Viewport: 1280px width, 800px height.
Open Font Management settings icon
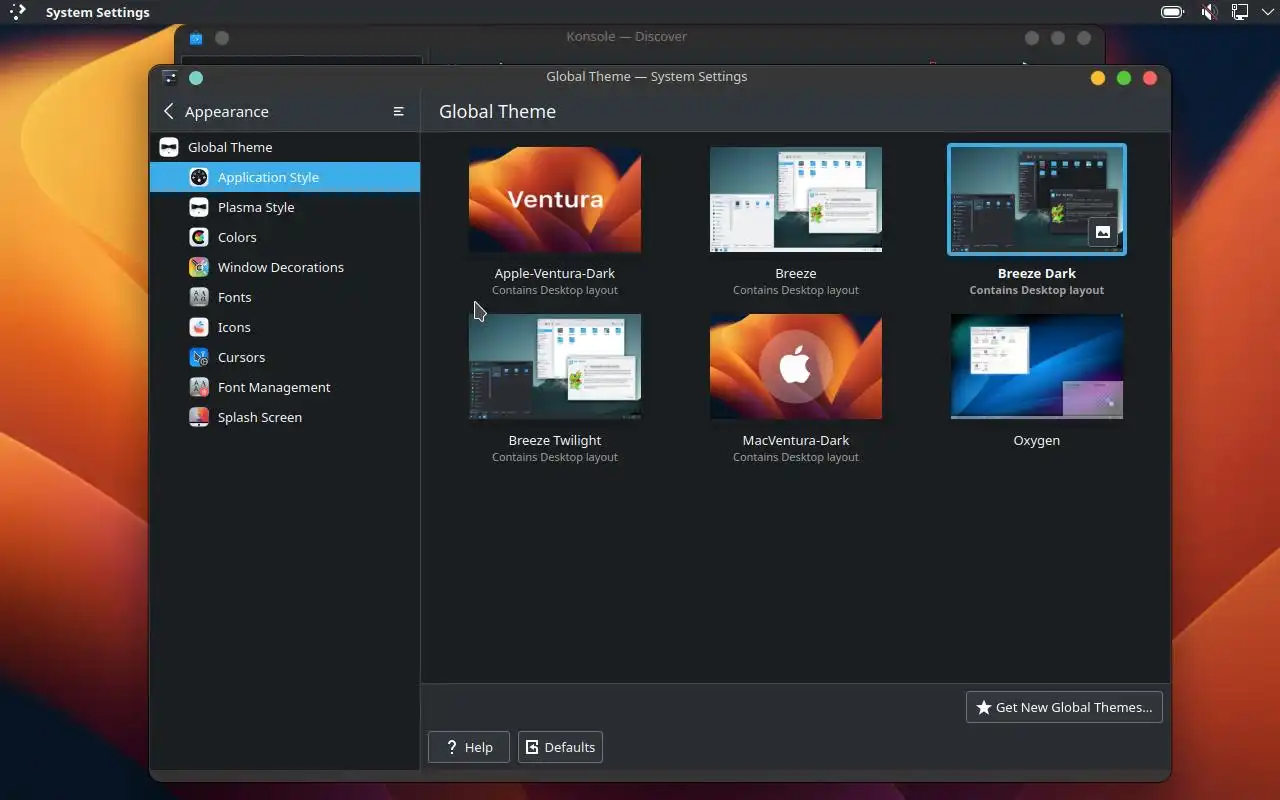[199, 387]
